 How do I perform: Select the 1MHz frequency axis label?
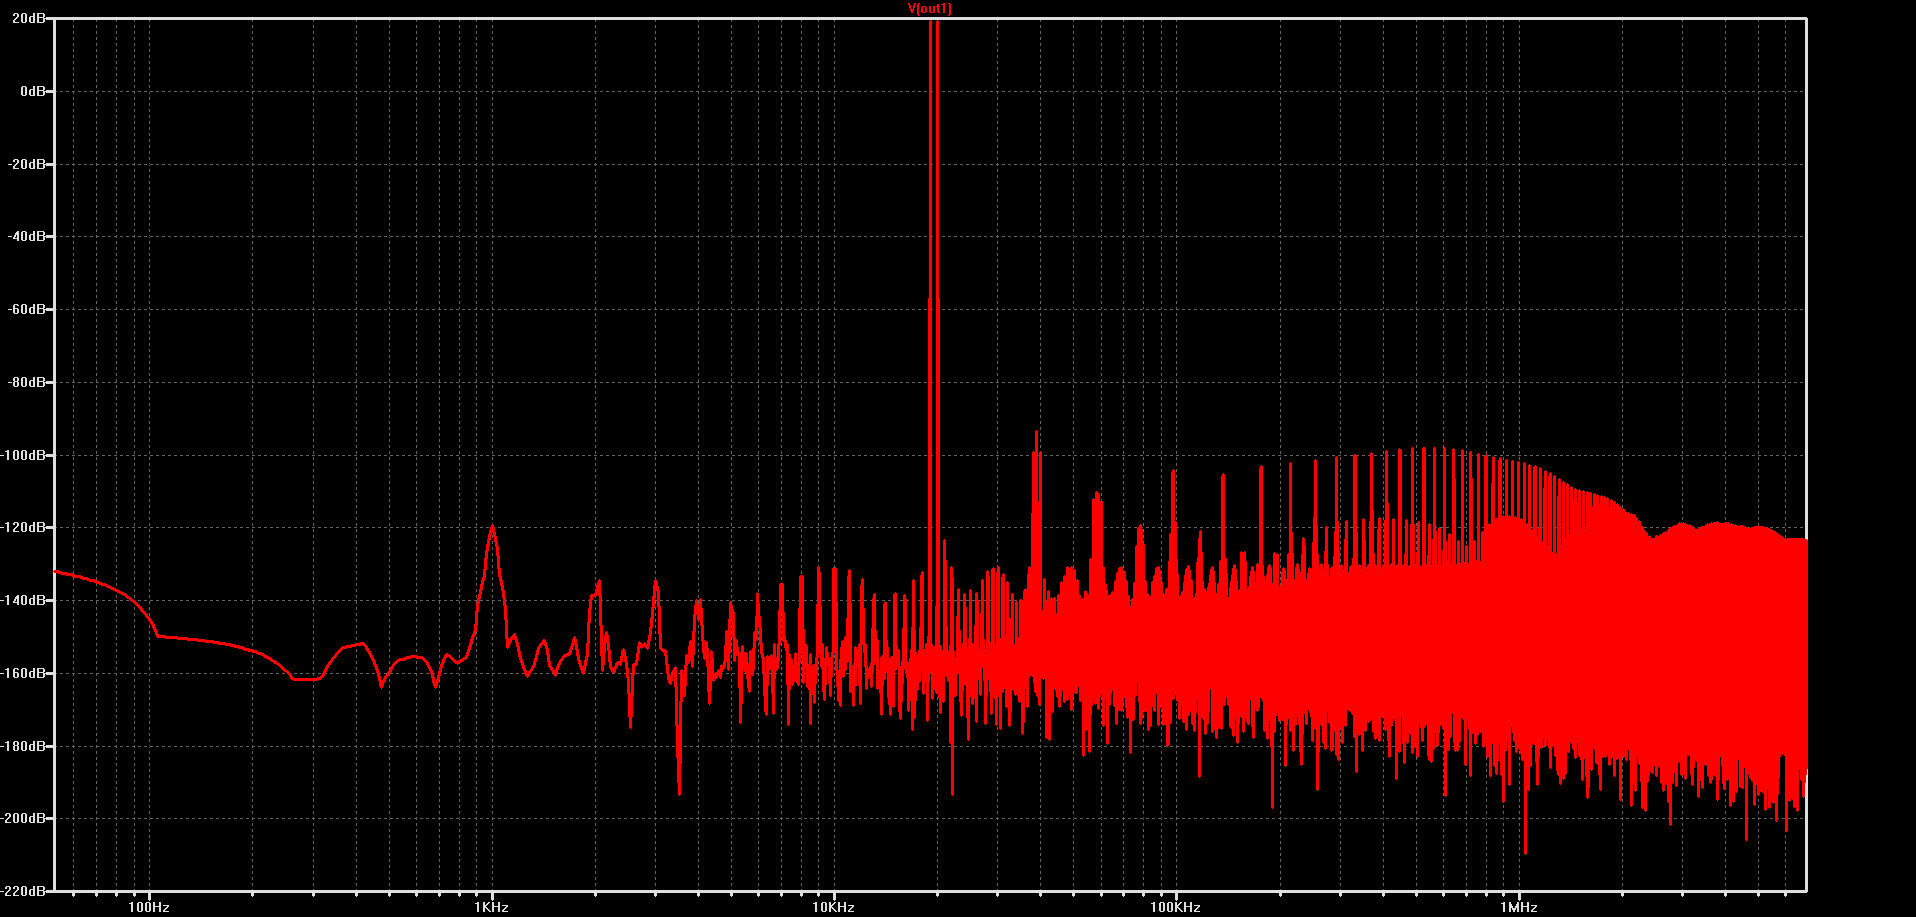click(1518, 907)
